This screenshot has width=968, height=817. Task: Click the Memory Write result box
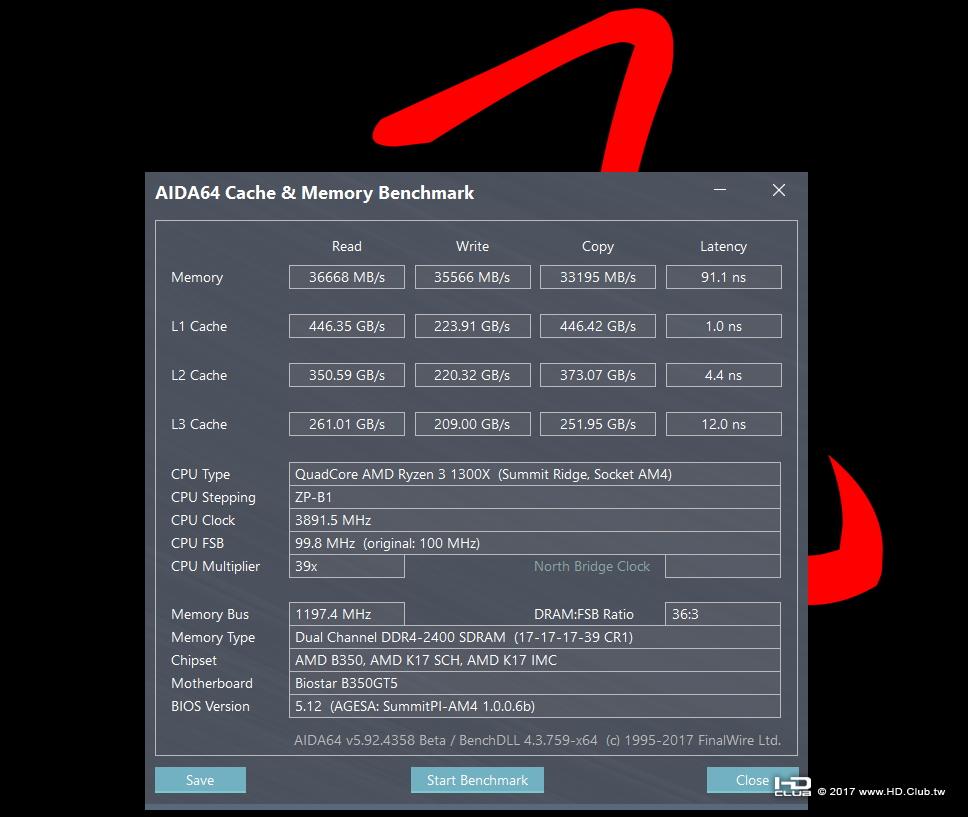472,277
